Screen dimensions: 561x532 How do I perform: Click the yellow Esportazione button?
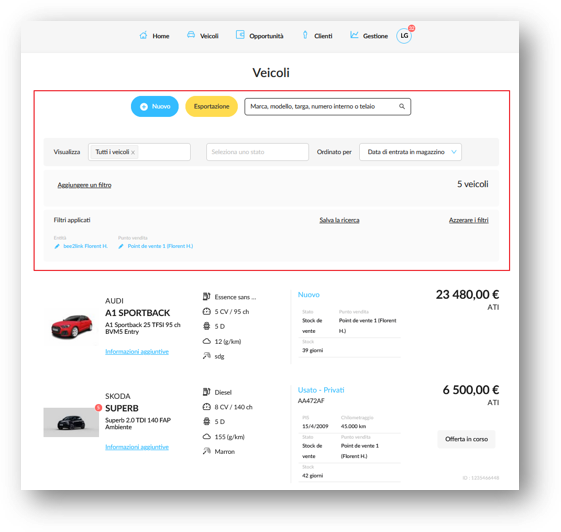point(211,106)
